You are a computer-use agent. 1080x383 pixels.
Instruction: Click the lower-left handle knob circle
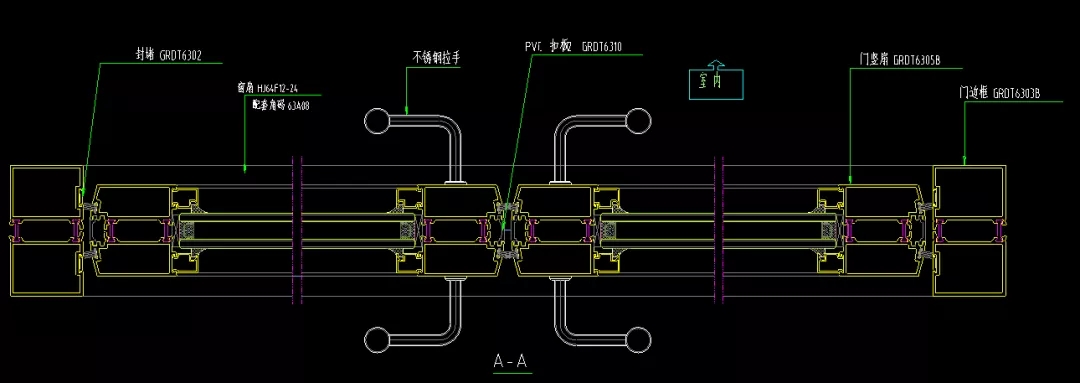coord(377,340)
